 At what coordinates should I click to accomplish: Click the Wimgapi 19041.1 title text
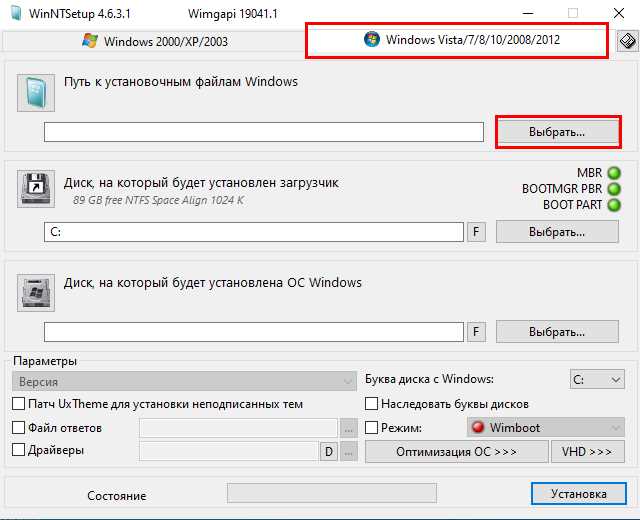233,14
